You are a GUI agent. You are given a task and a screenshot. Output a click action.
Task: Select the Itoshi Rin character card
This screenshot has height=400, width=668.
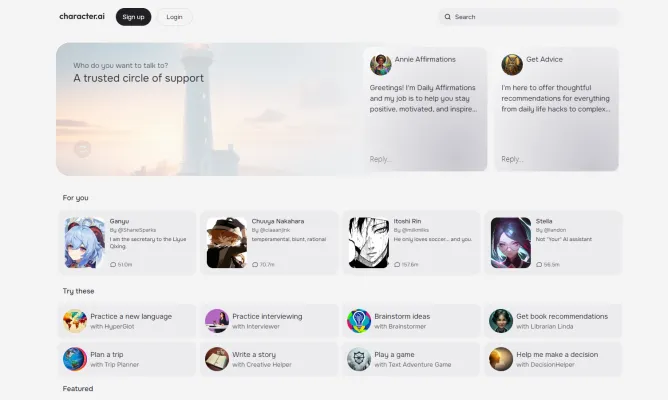412,243
